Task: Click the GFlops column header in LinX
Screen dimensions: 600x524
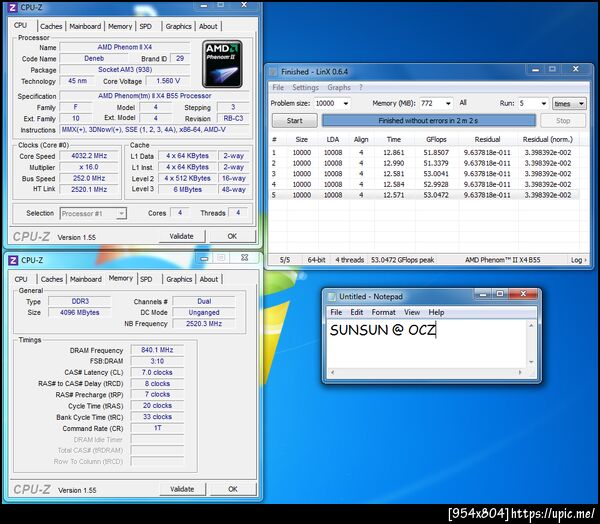Action: pyautogui.click(x=436, y=139)
